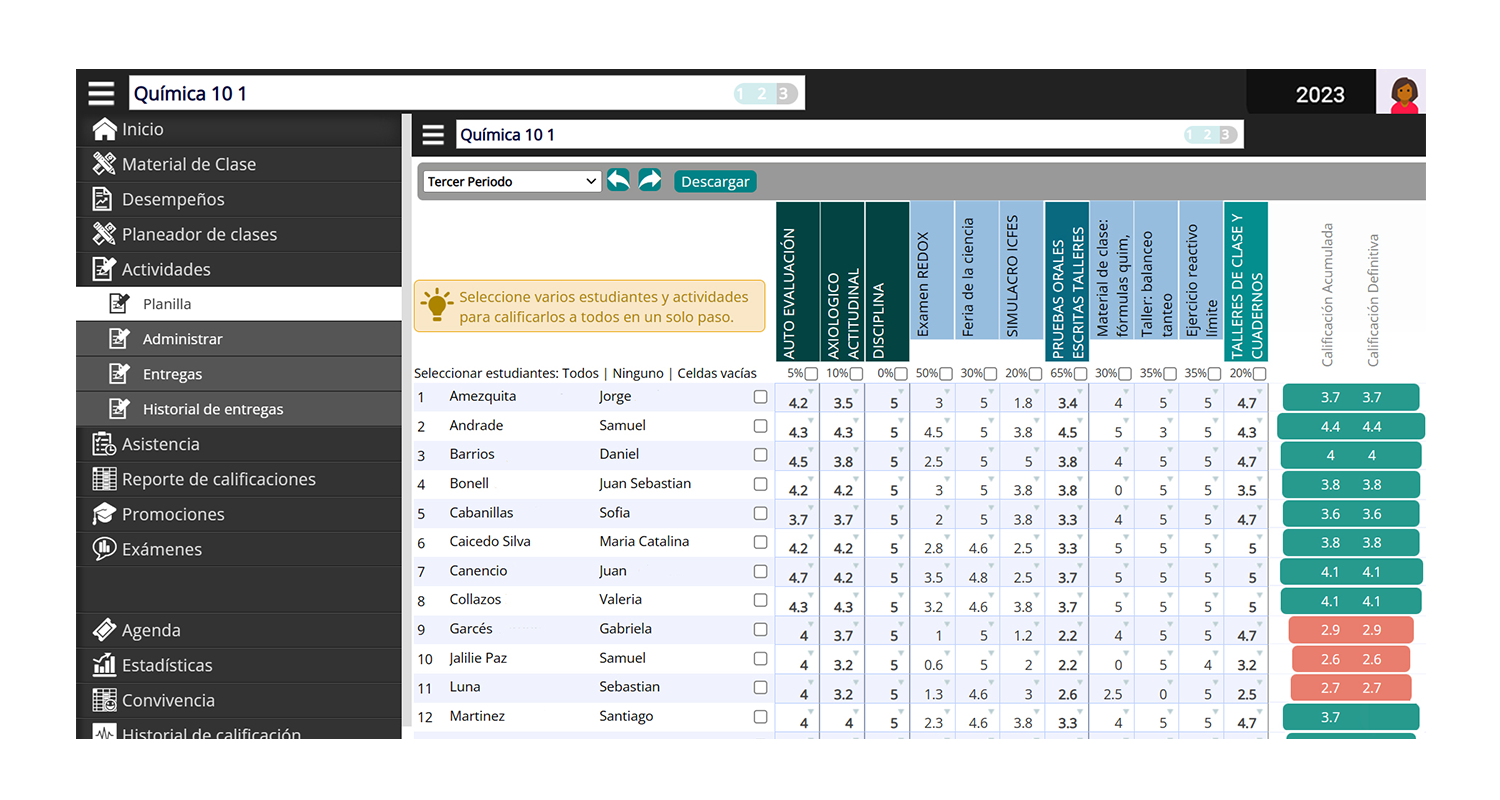Screen dimensions: 1500x800
Task: Click the Todos select-all students link
Action: pyautogui.click(x=580, y=373)
